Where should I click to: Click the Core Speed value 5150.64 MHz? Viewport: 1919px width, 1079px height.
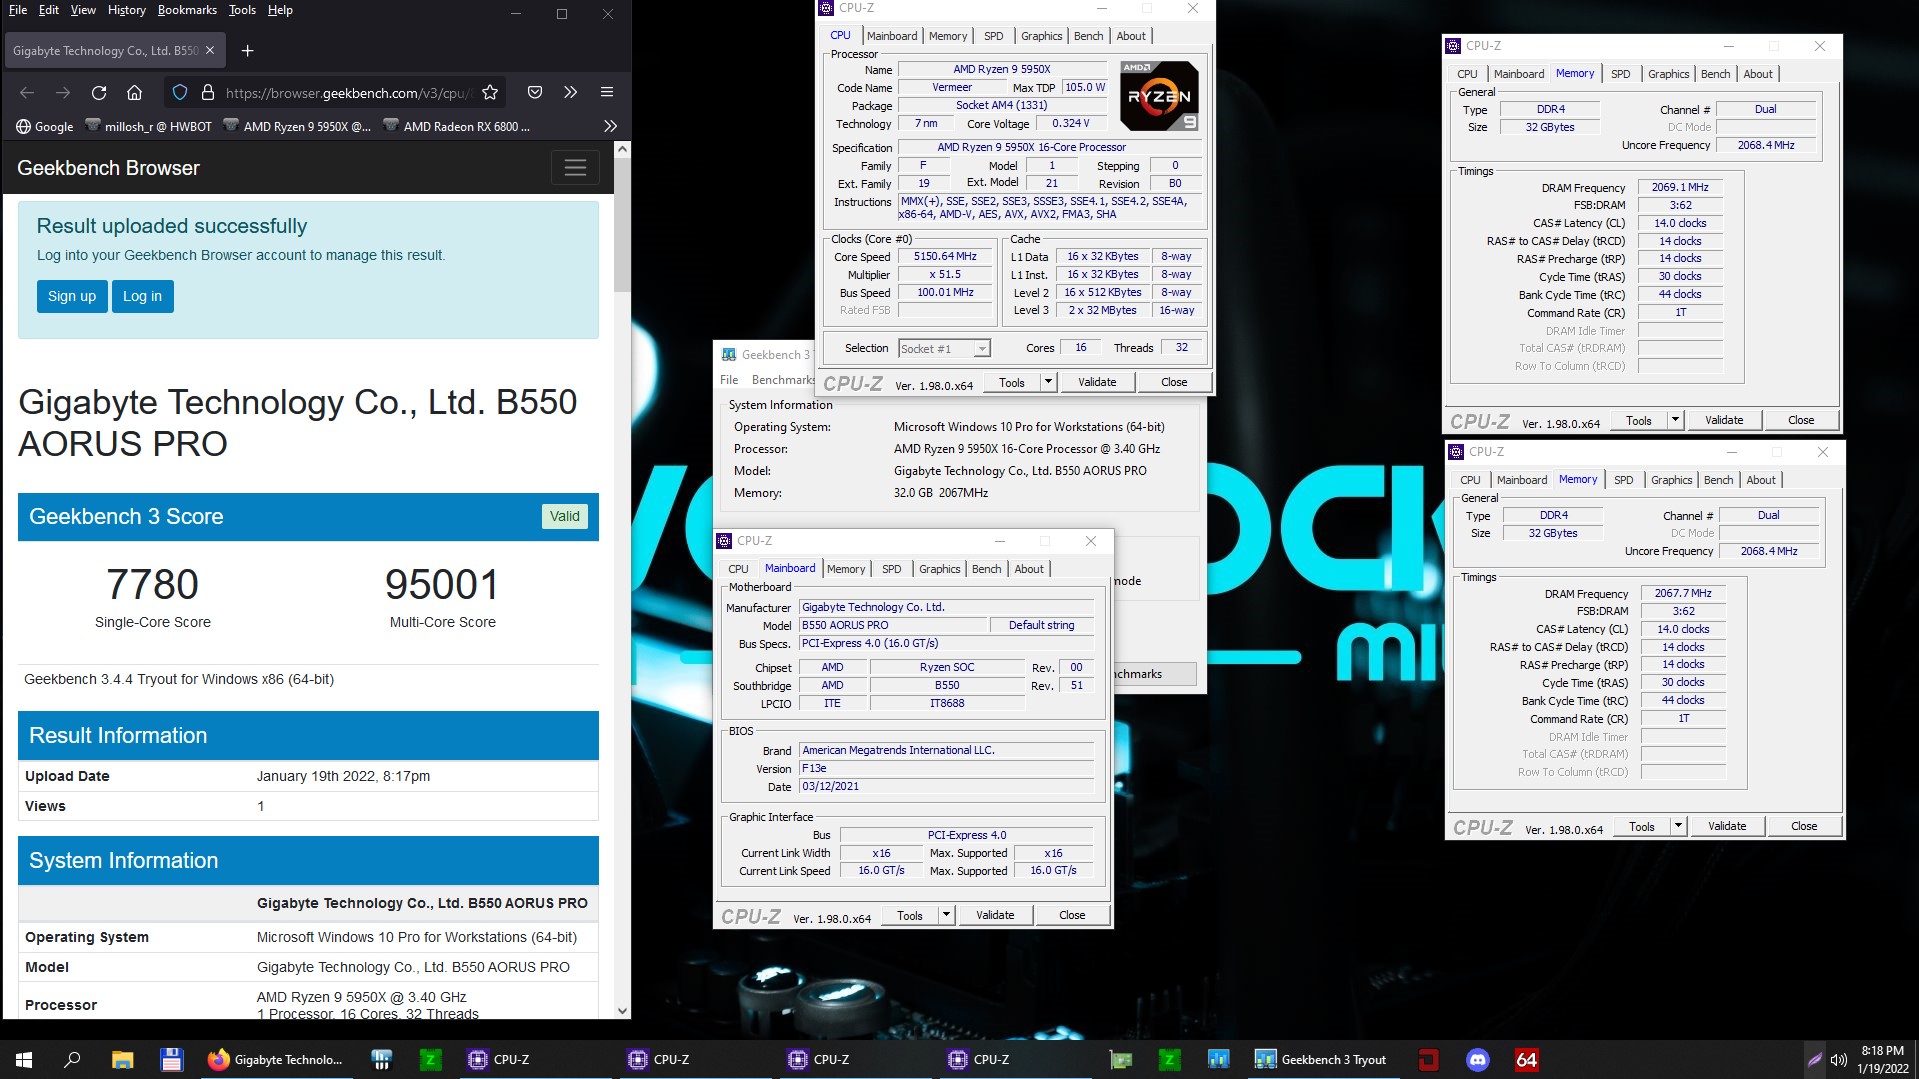coord(945,257)
